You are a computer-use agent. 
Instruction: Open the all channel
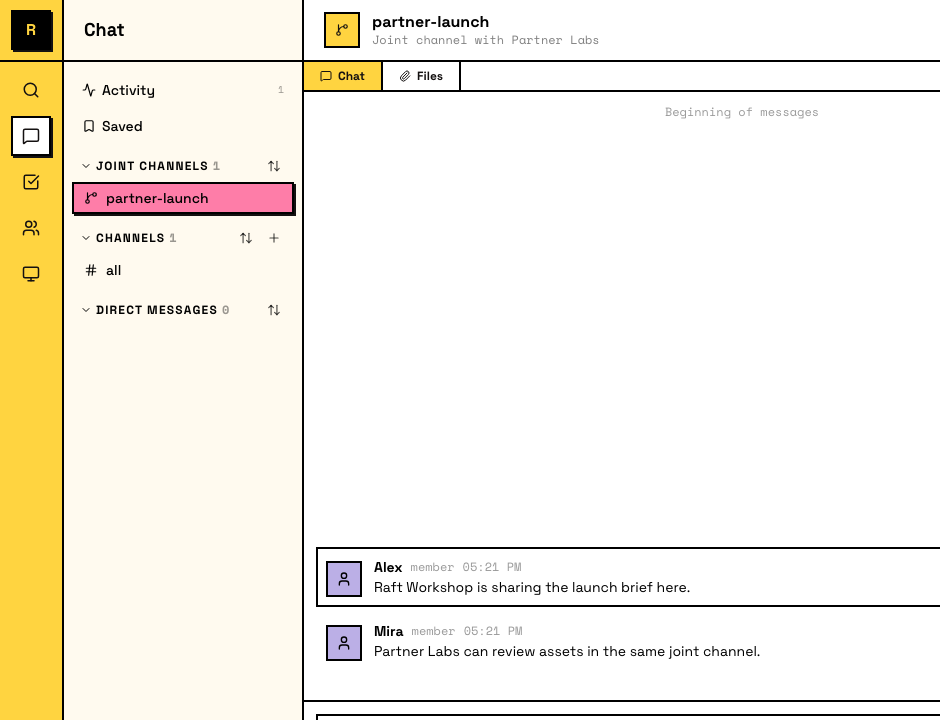pyautogui.click(x=183, y=270)
